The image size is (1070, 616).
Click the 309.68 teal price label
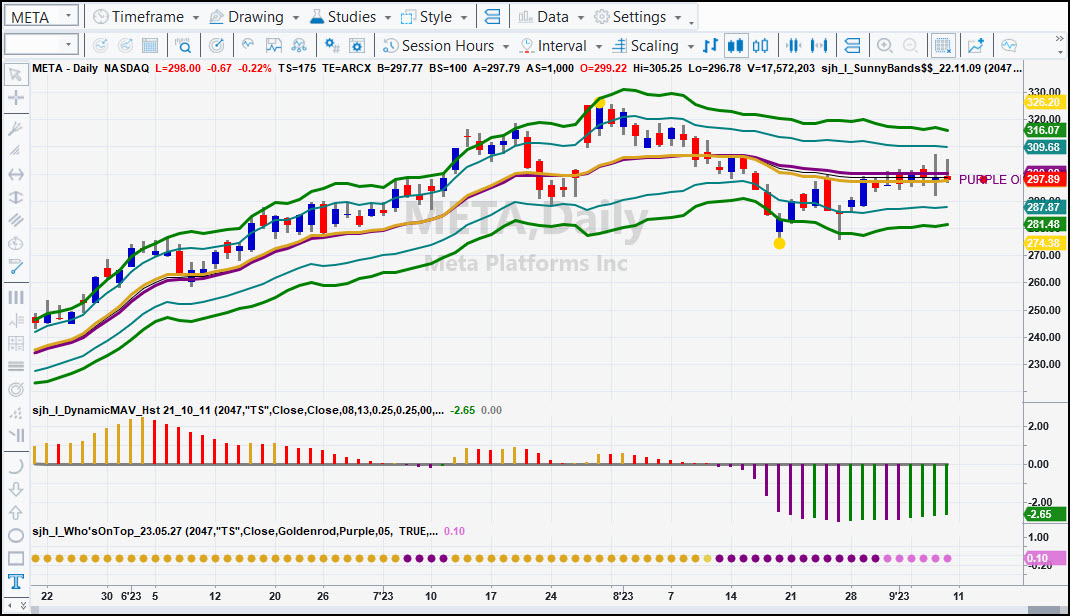click(1043, 147)
